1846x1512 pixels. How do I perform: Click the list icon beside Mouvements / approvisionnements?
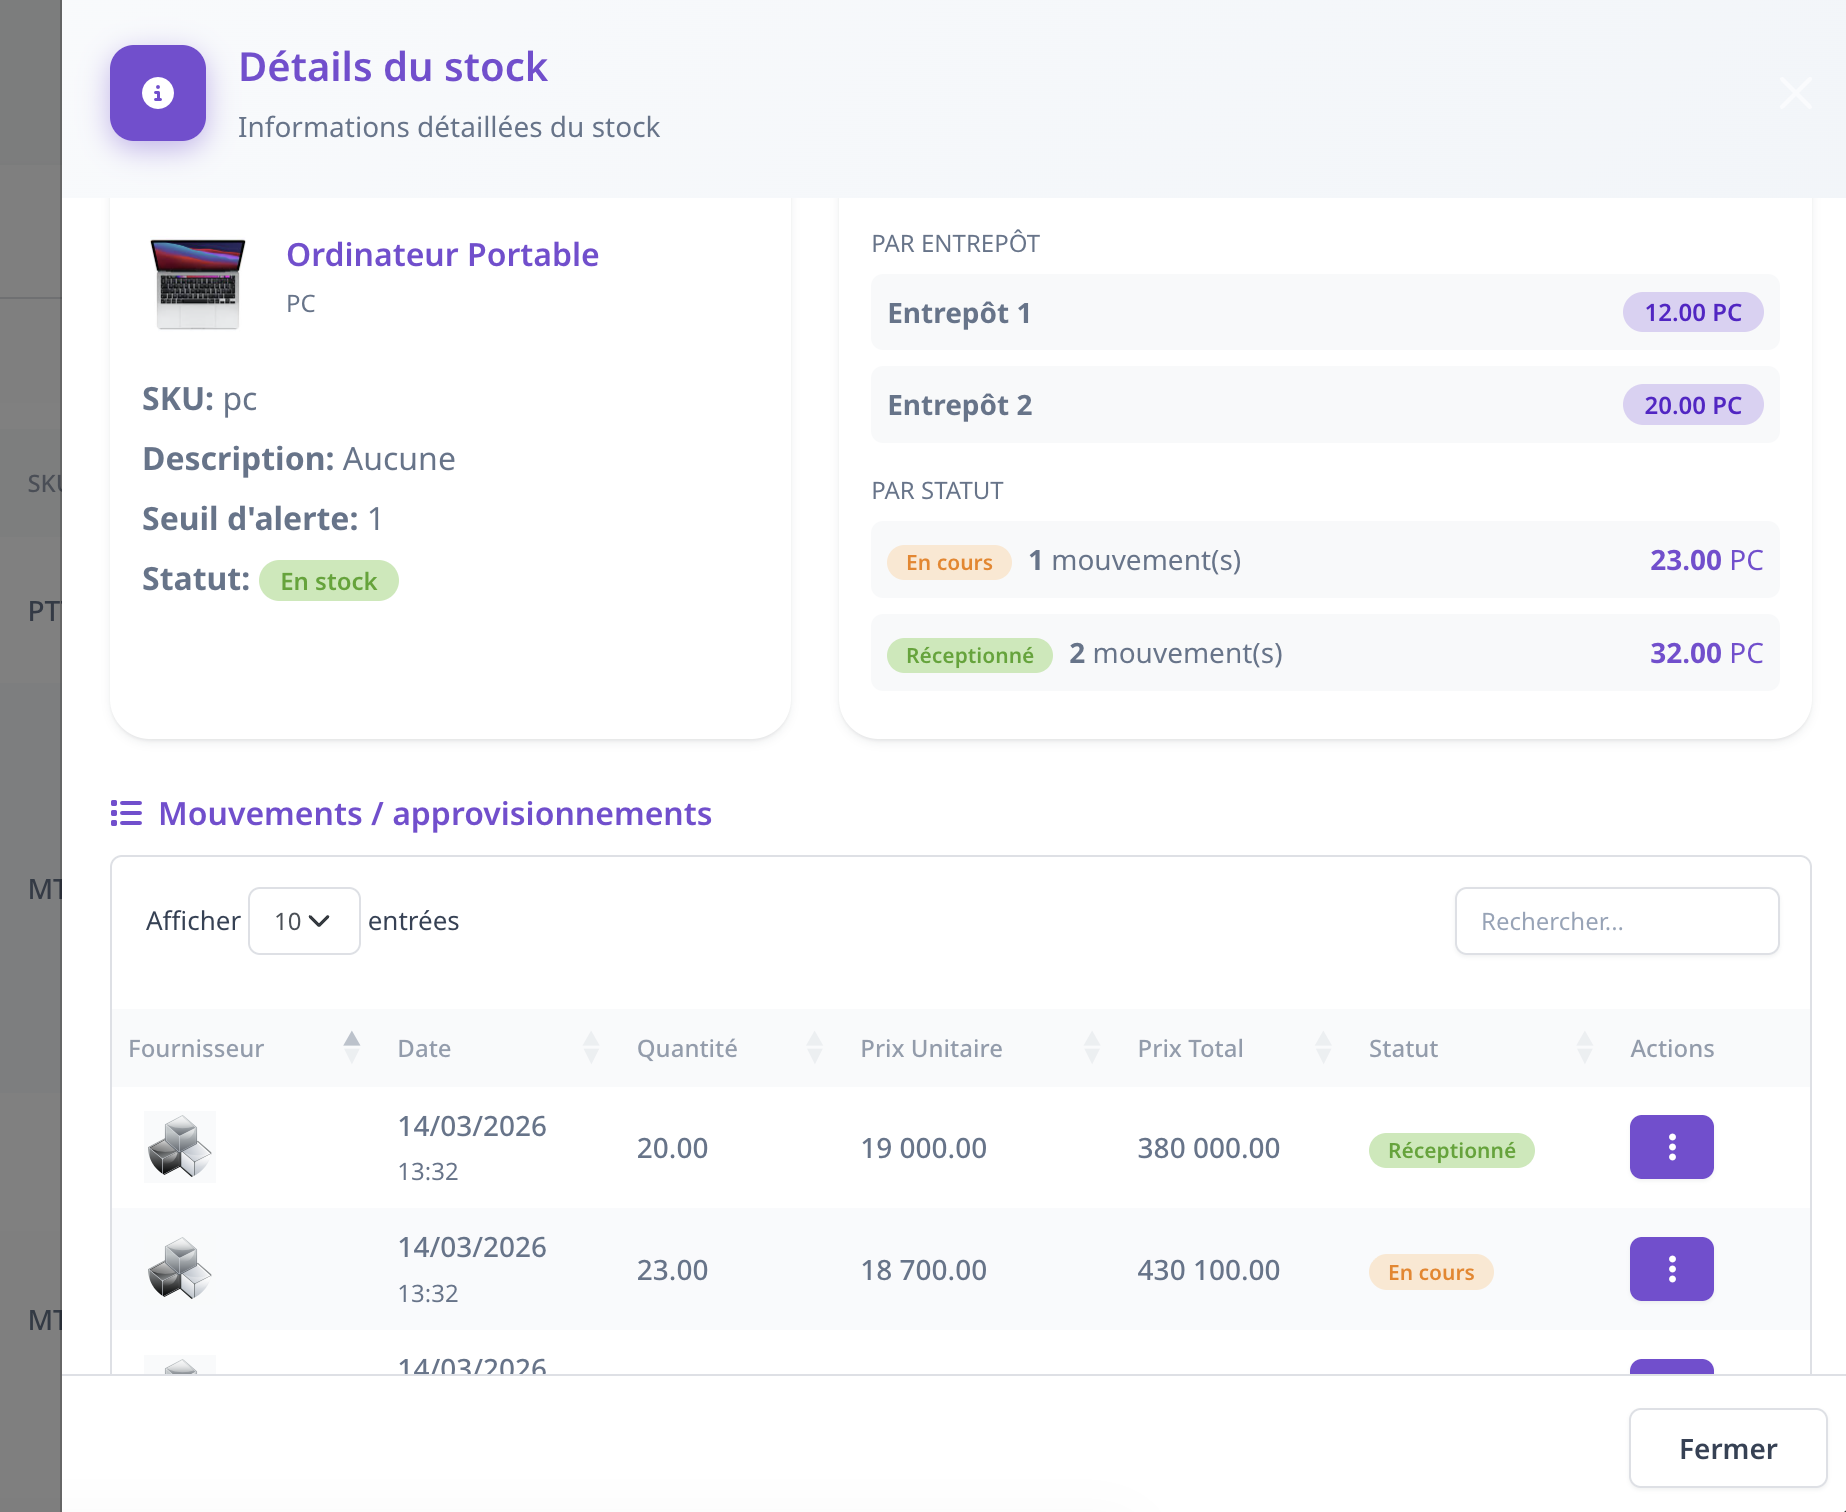pos(126,813)
